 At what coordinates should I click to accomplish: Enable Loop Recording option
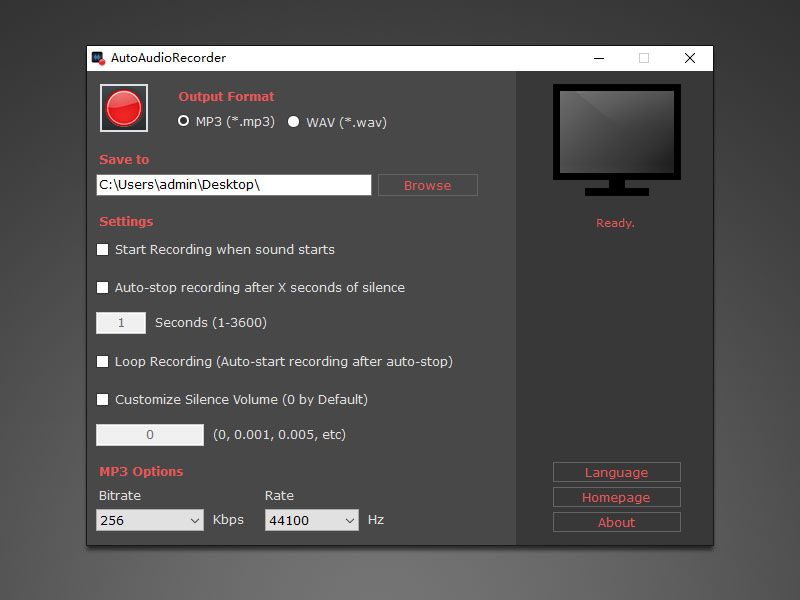tap(103, 361)
